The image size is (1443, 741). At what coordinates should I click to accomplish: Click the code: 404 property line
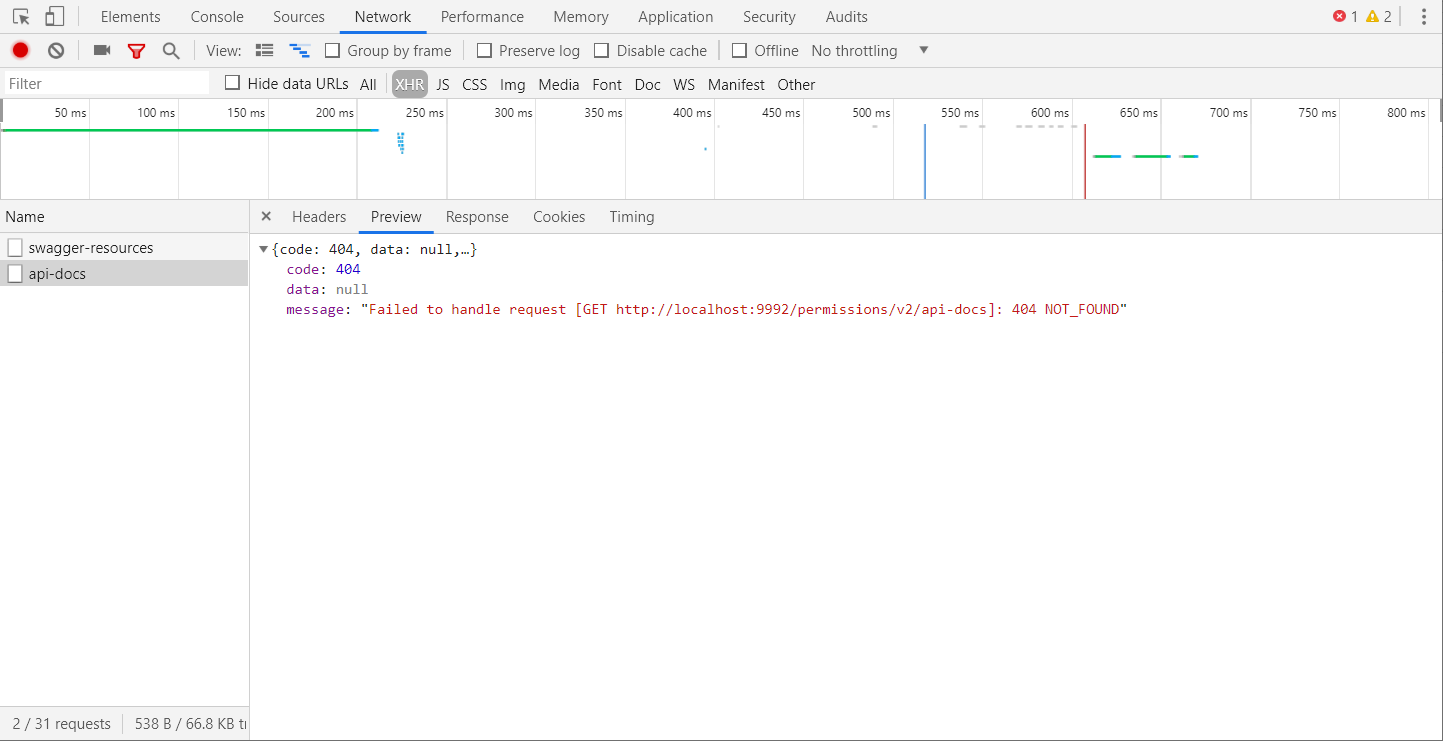coord(323,269)
